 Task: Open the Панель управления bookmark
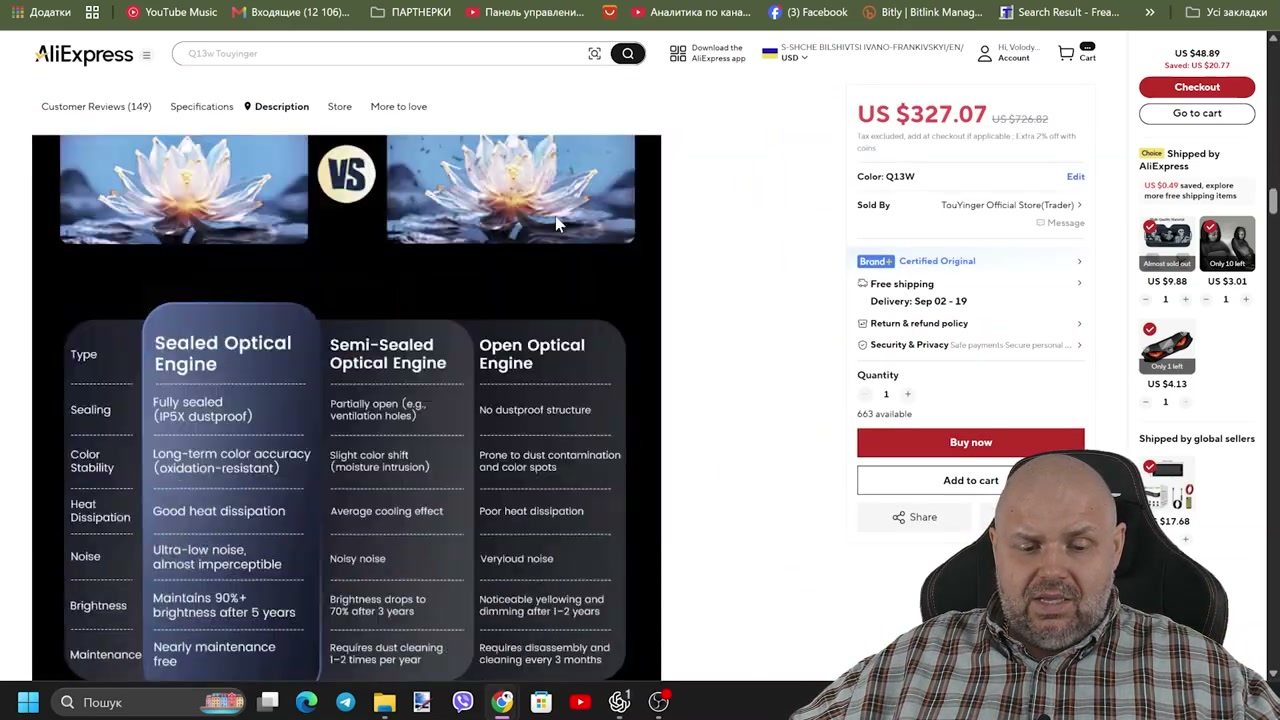(x=524, y=12)
